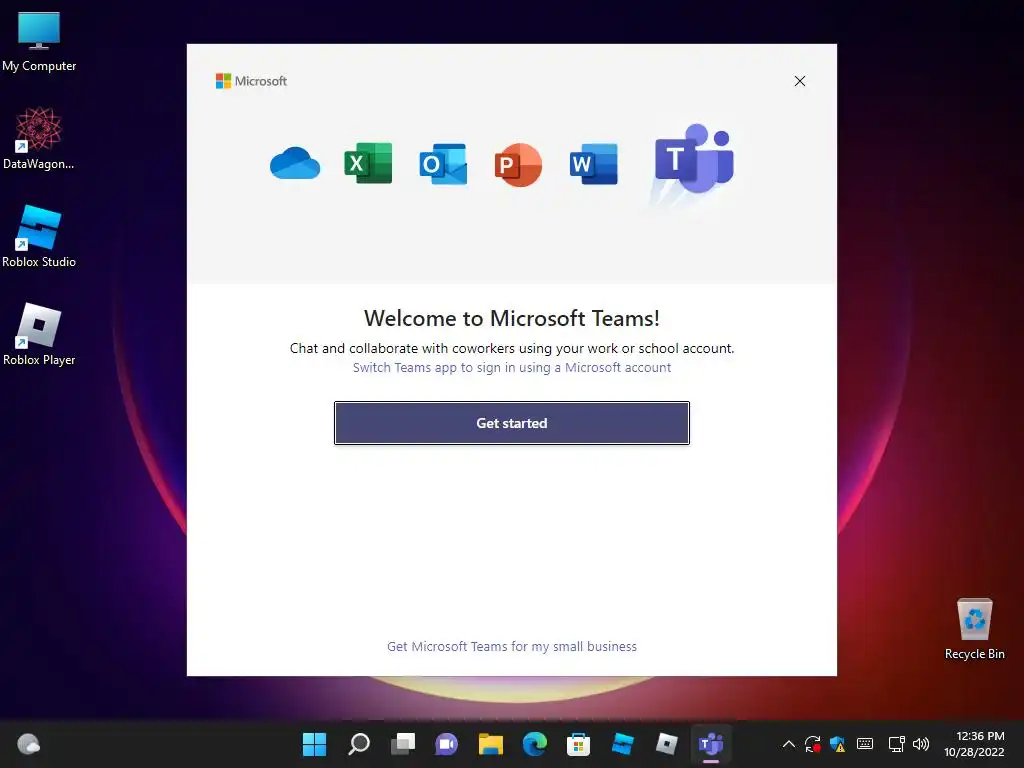Launch Microsoft Edge from taskbar
This screenshot has width=1024, height=768.
[534, 744]
